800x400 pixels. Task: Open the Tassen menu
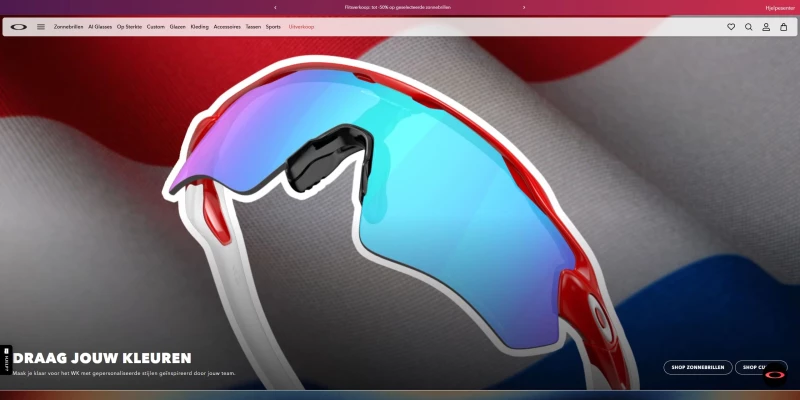pyautogui.click(x=253, y=27)
